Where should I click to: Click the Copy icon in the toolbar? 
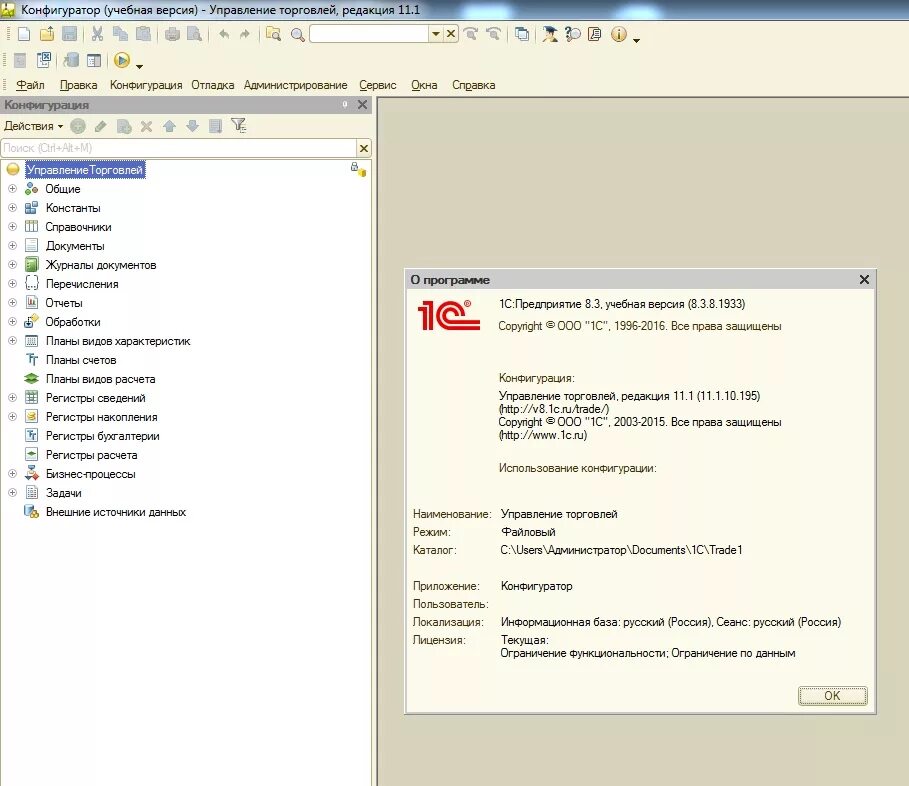pos(121,34)
